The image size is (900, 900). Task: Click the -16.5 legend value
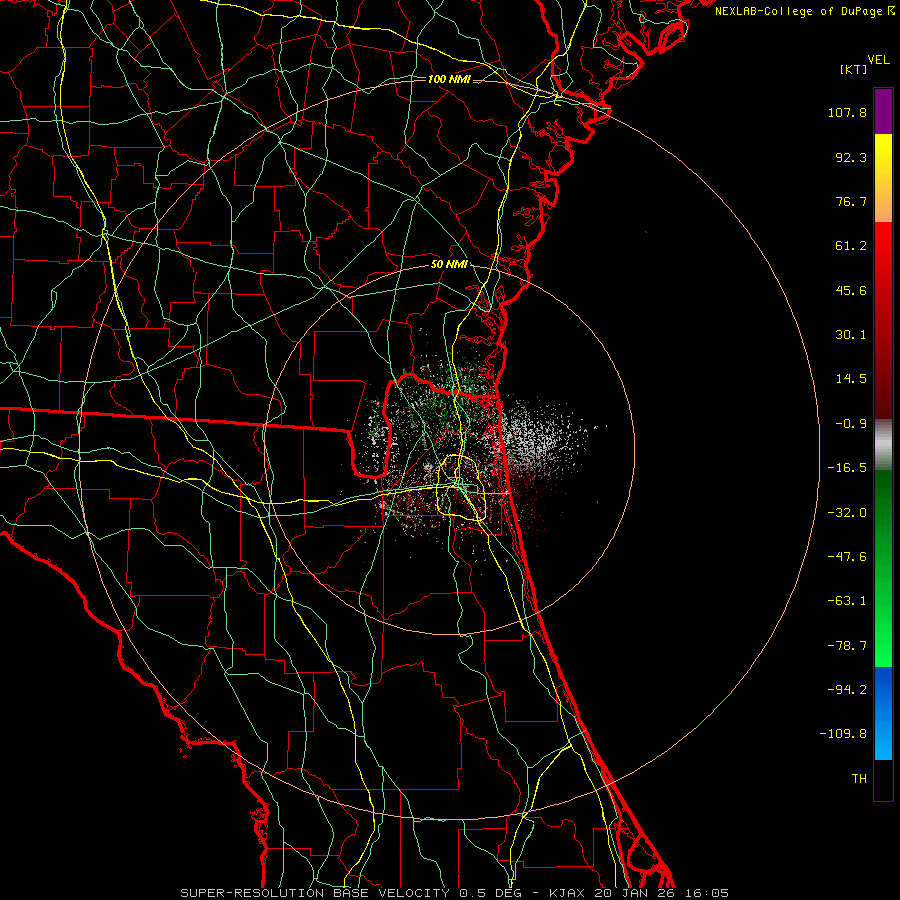(847, 468)
